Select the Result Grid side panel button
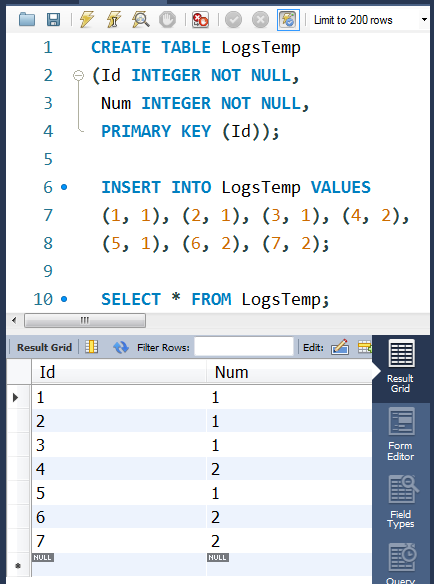Screen dimensions: 434x584 point(400,366)
